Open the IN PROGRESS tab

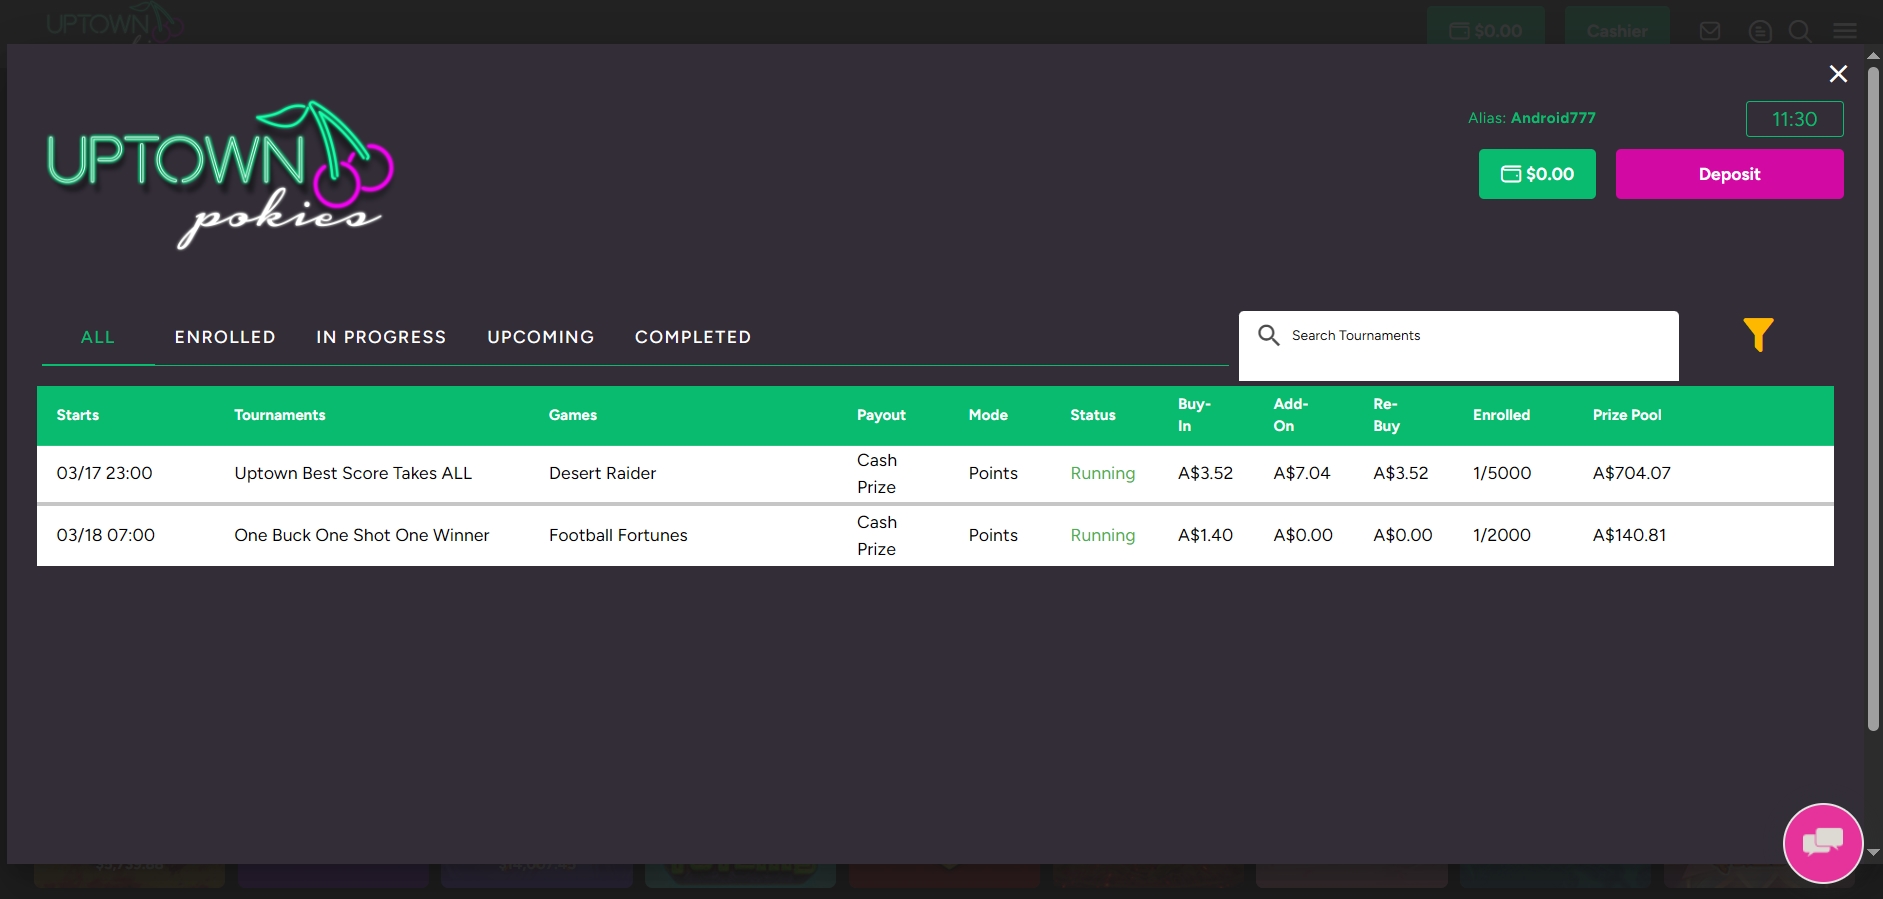point(381,337)
